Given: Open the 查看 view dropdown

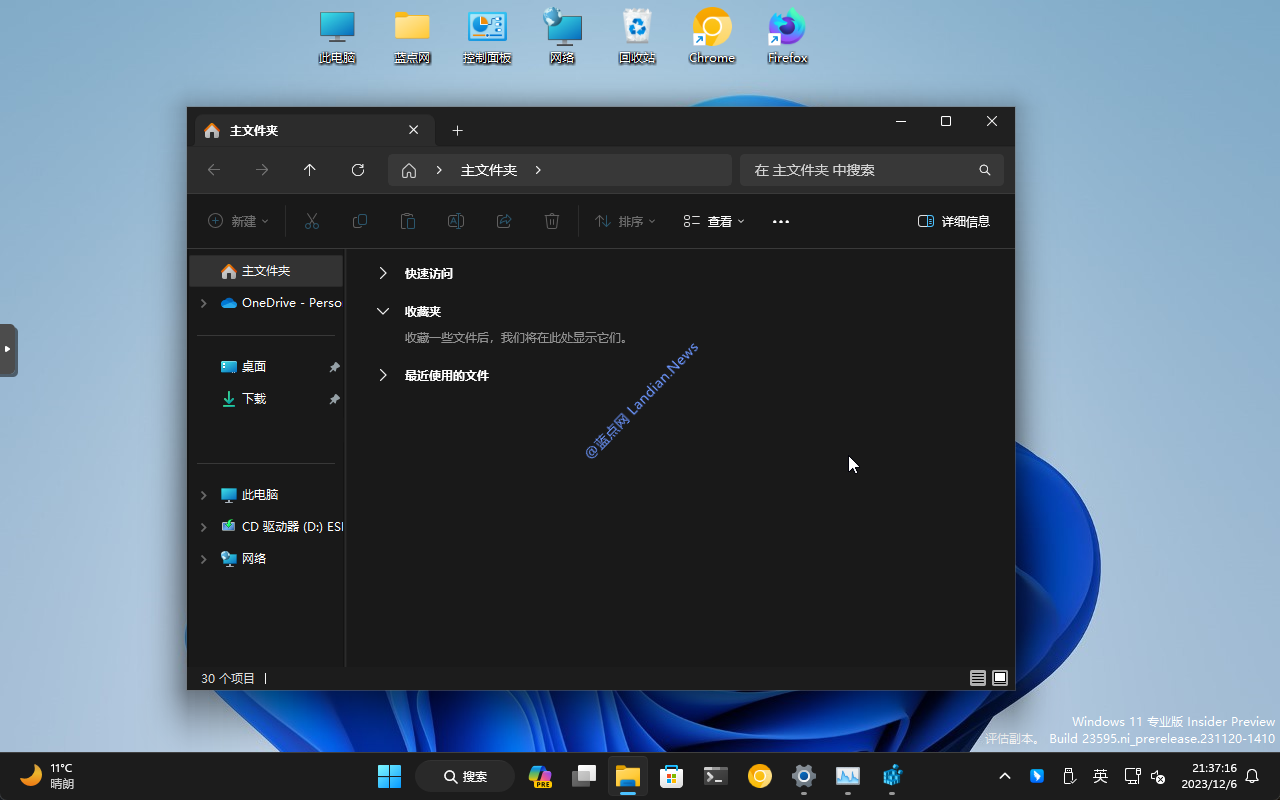Looking at the screenshot, I should pos(714,221).
